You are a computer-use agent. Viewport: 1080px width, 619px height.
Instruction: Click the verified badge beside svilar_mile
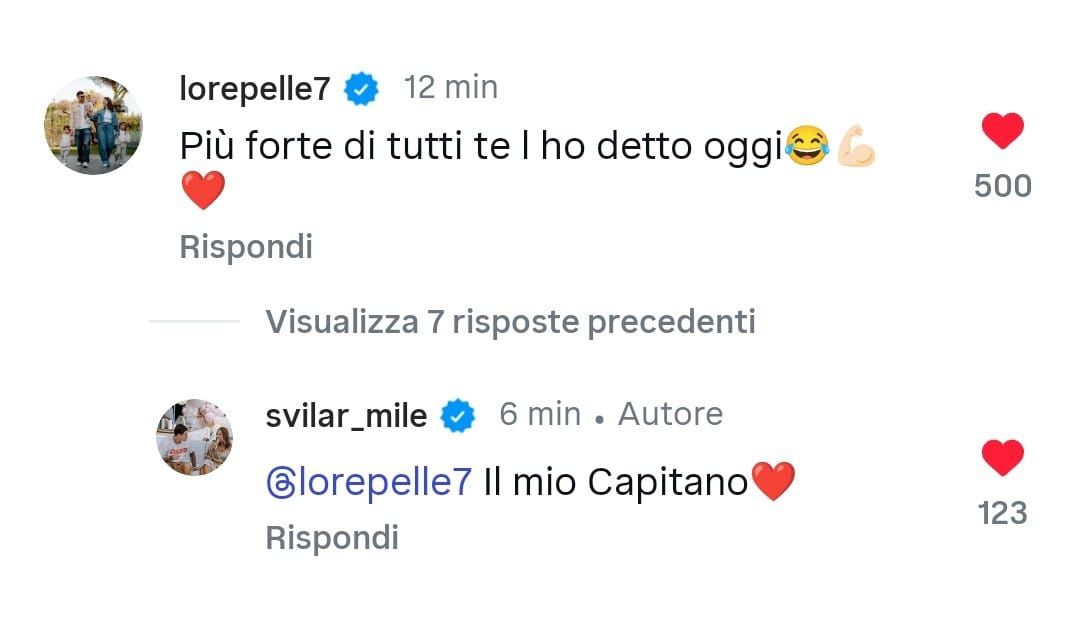tap(458, 416)
